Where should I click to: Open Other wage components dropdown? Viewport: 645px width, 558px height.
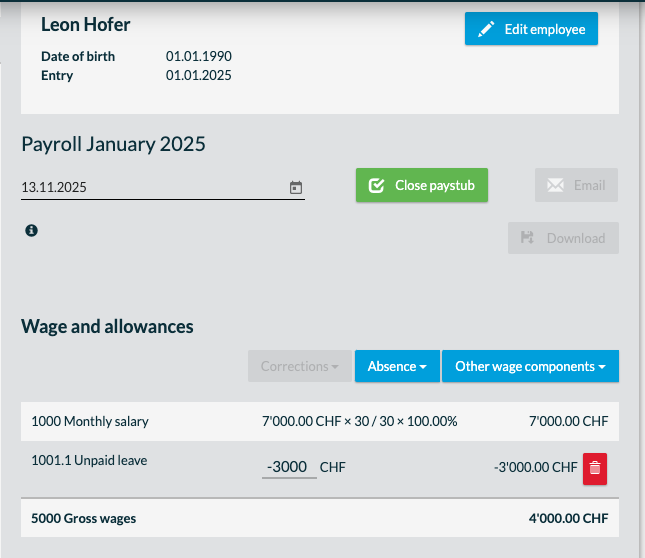coord(530,366)
